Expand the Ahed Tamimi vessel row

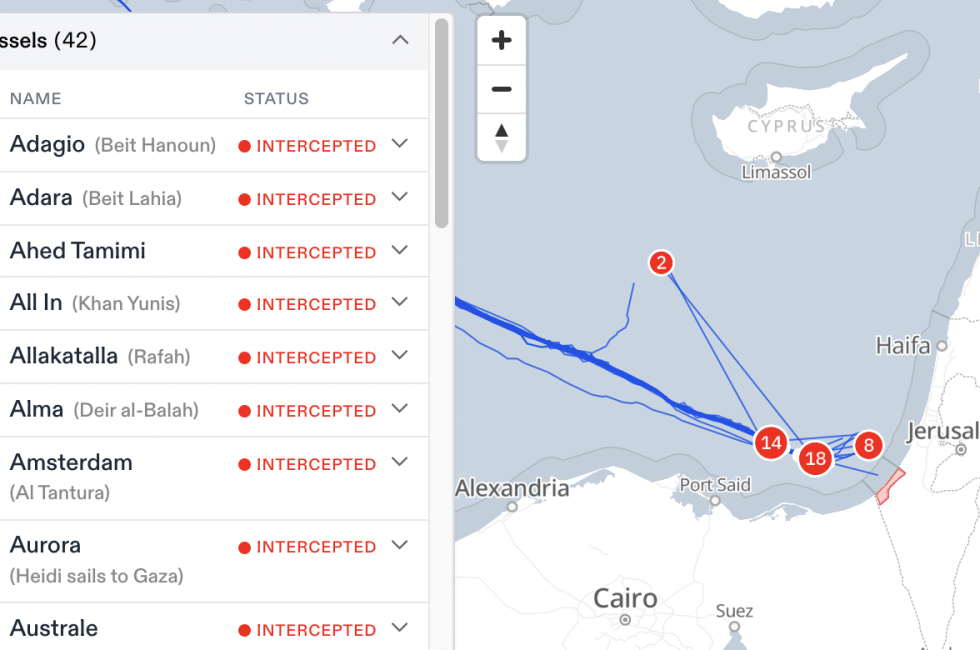point(400,250)
